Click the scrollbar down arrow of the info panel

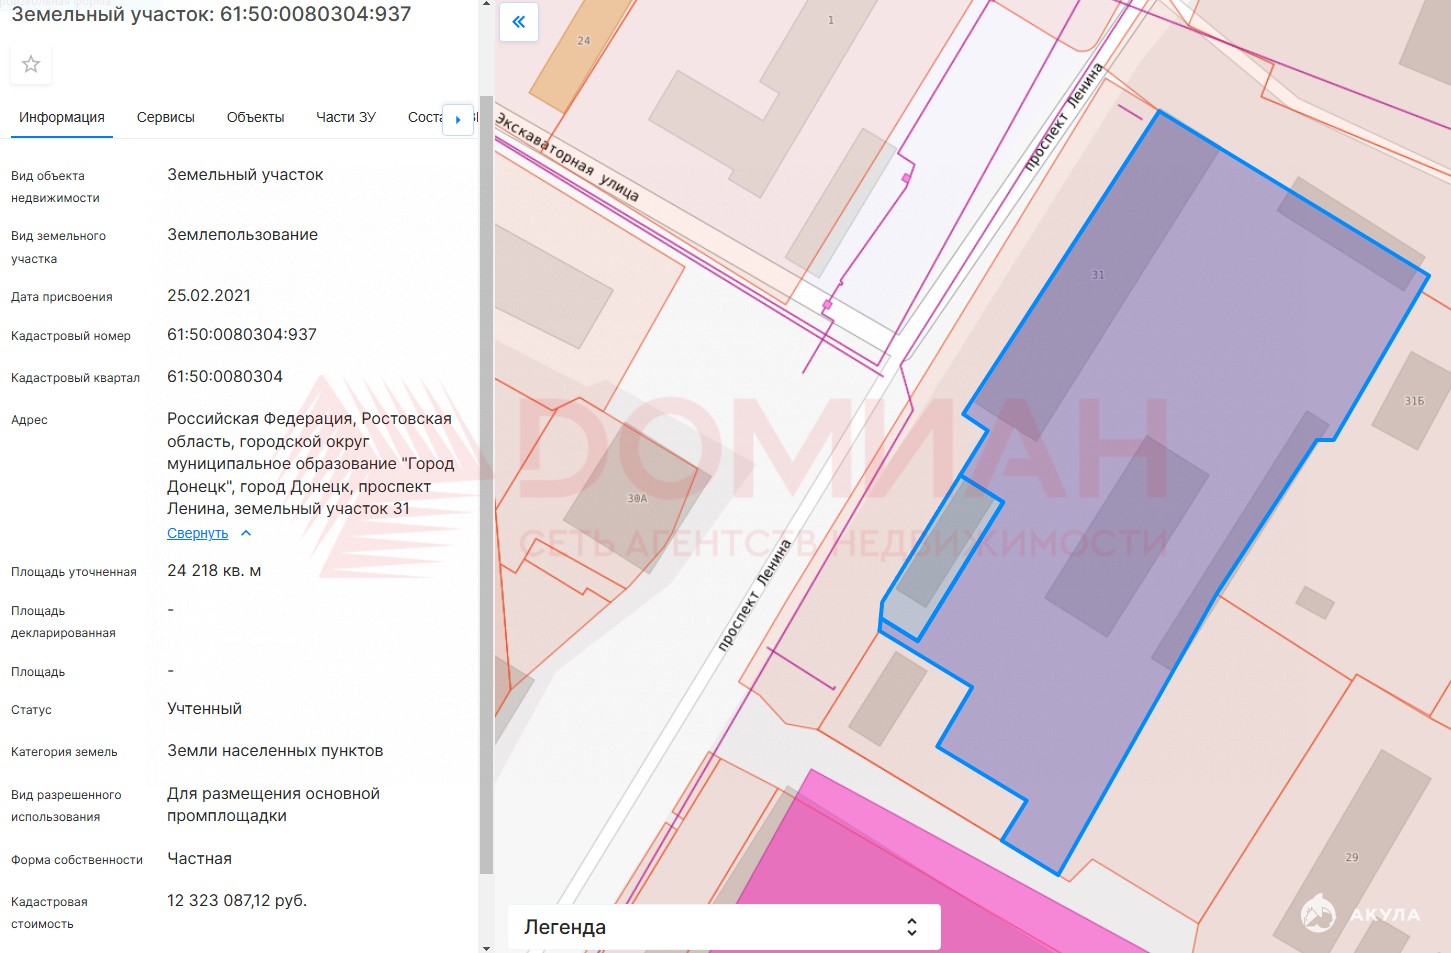486,947
